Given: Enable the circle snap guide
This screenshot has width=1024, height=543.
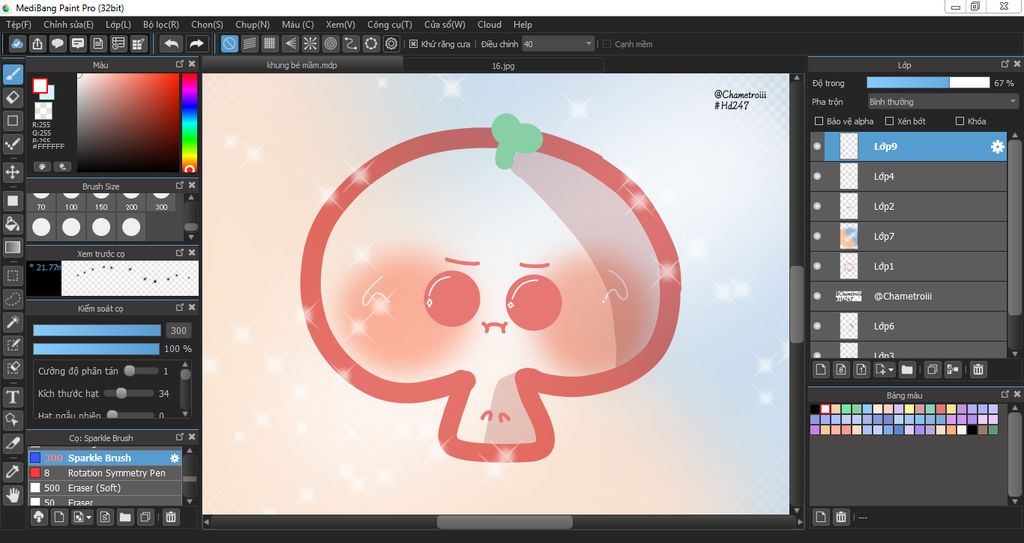Looking at the screenshot, I should 330,44.
